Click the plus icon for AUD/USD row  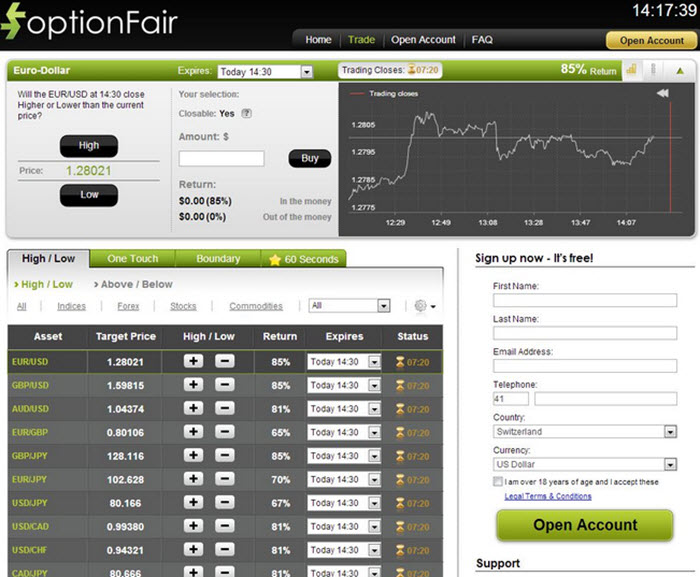click(x=193, y=408)
